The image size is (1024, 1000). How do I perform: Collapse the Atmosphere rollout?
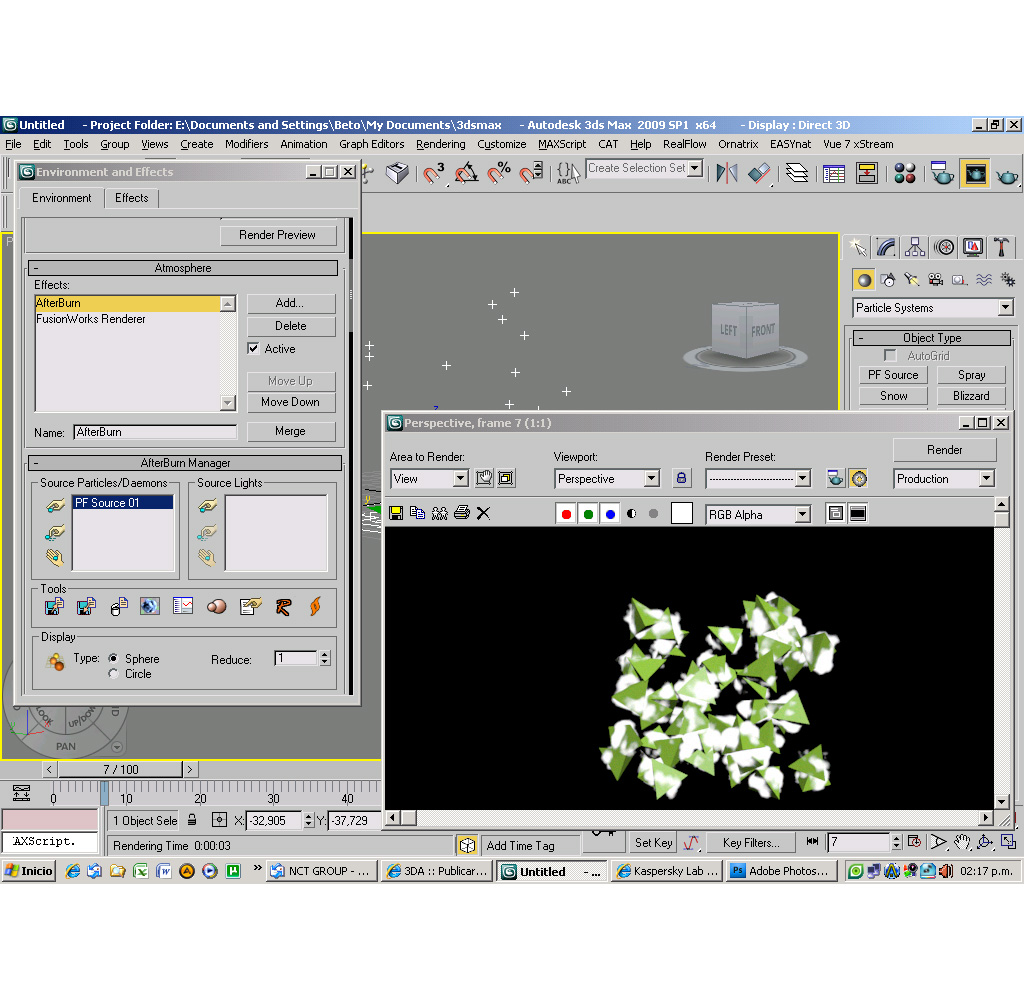[x=183, y=268]
